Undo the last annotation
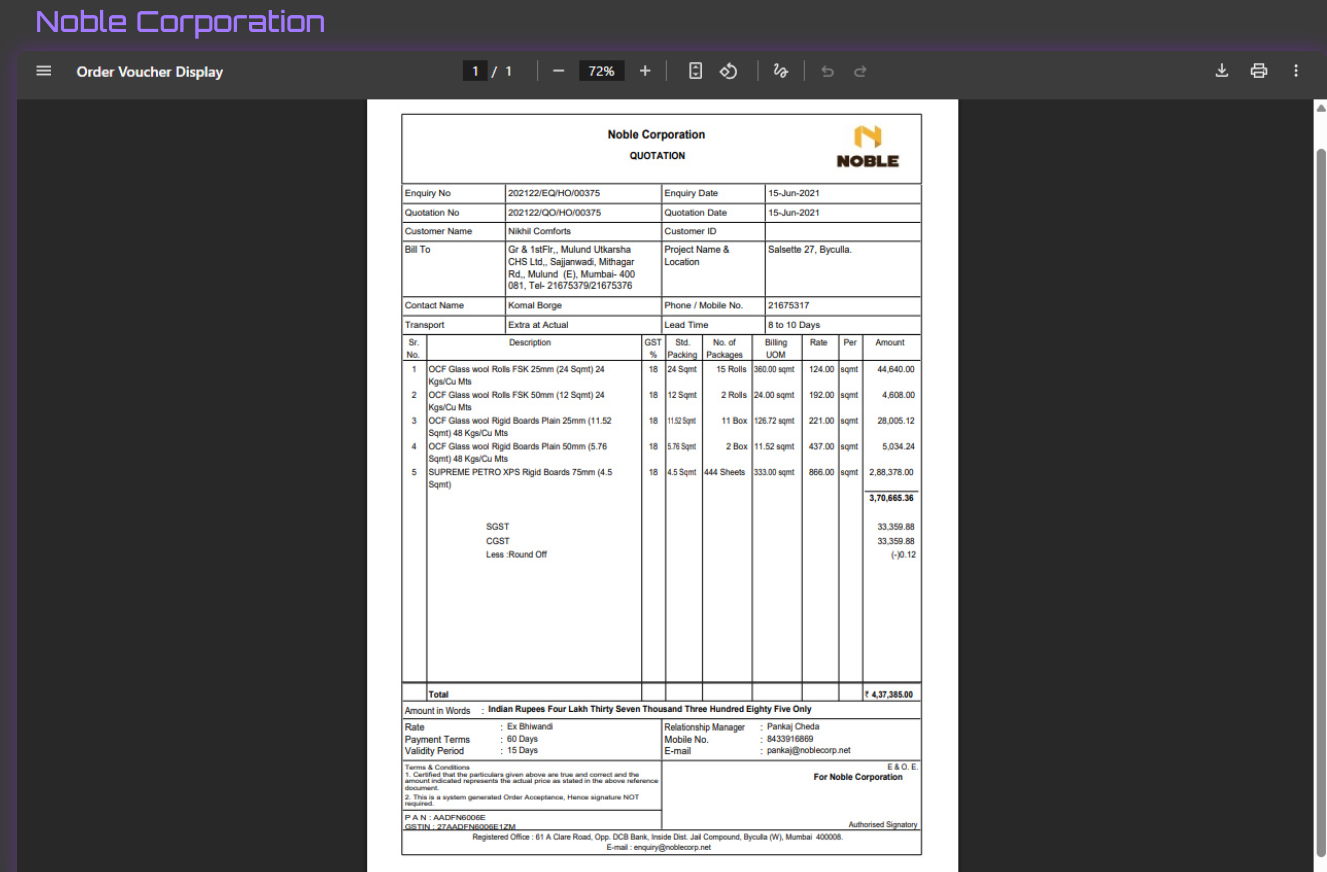1327x872 pixels. pos(827,70)
